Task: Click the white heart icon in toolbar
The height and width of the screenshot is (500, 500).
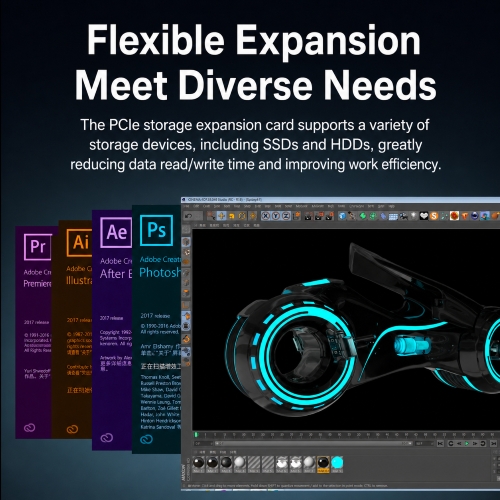Action: [x=424, y=216]
